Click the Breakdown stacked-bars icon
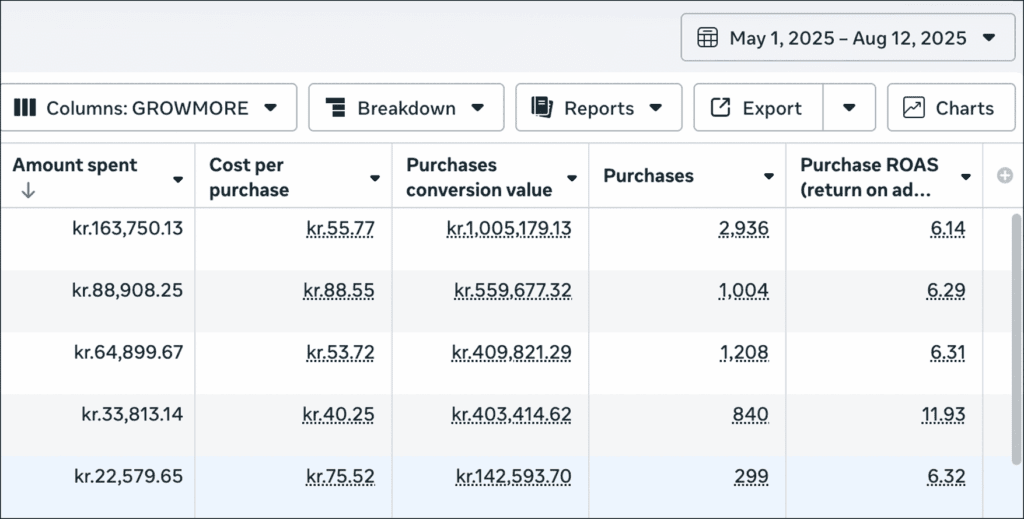Image resolution: width=1024 pixels, height=519 pixels. tap(335, 108)
